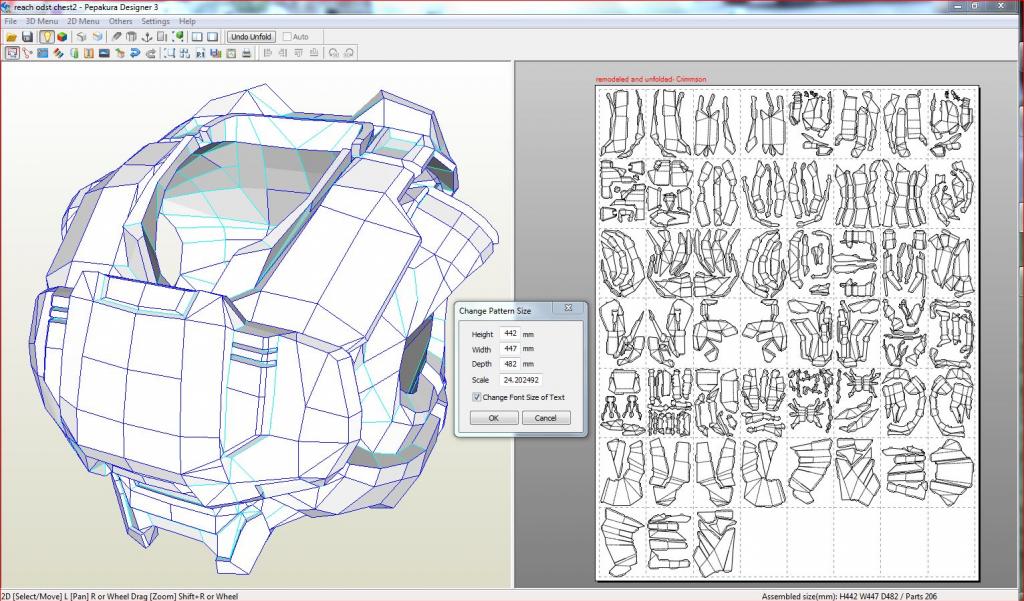Image resolution: width=1024 pixels, height=601 pixels.
Task: Click the two-pane split view layout icon
Action: pos(197,37)
